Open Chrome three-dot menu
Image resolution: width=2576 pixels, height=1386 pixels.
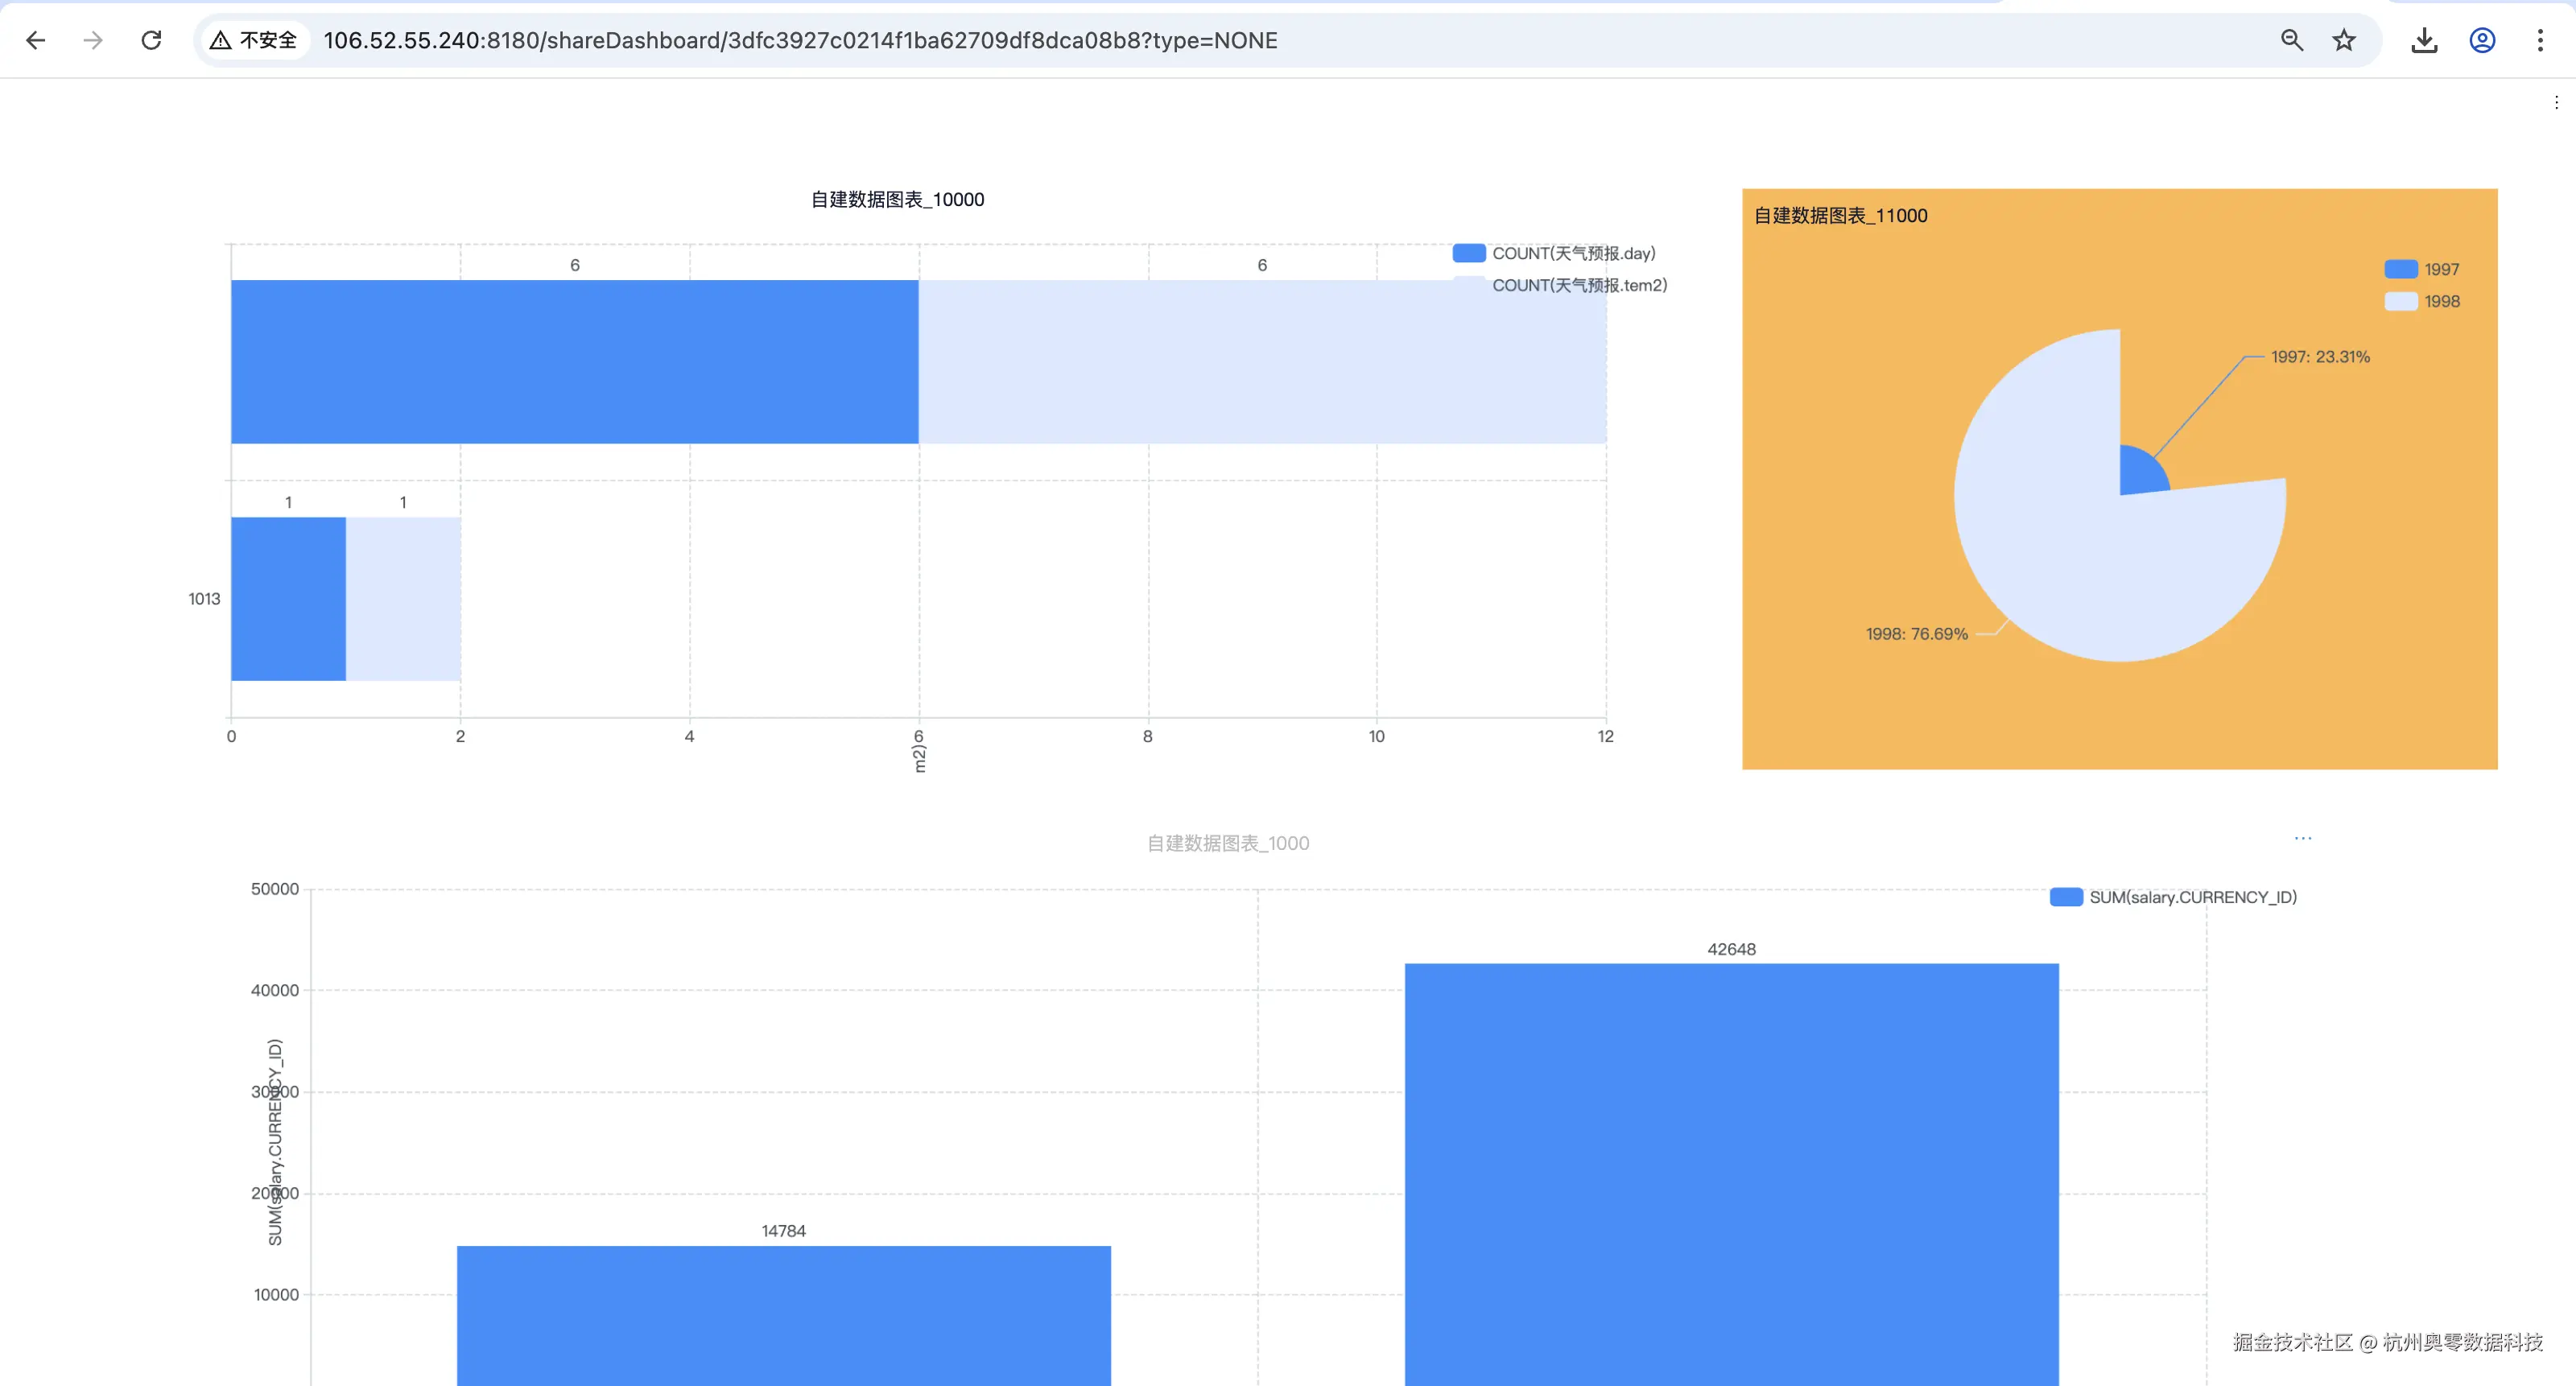[x=2540, y=40]
